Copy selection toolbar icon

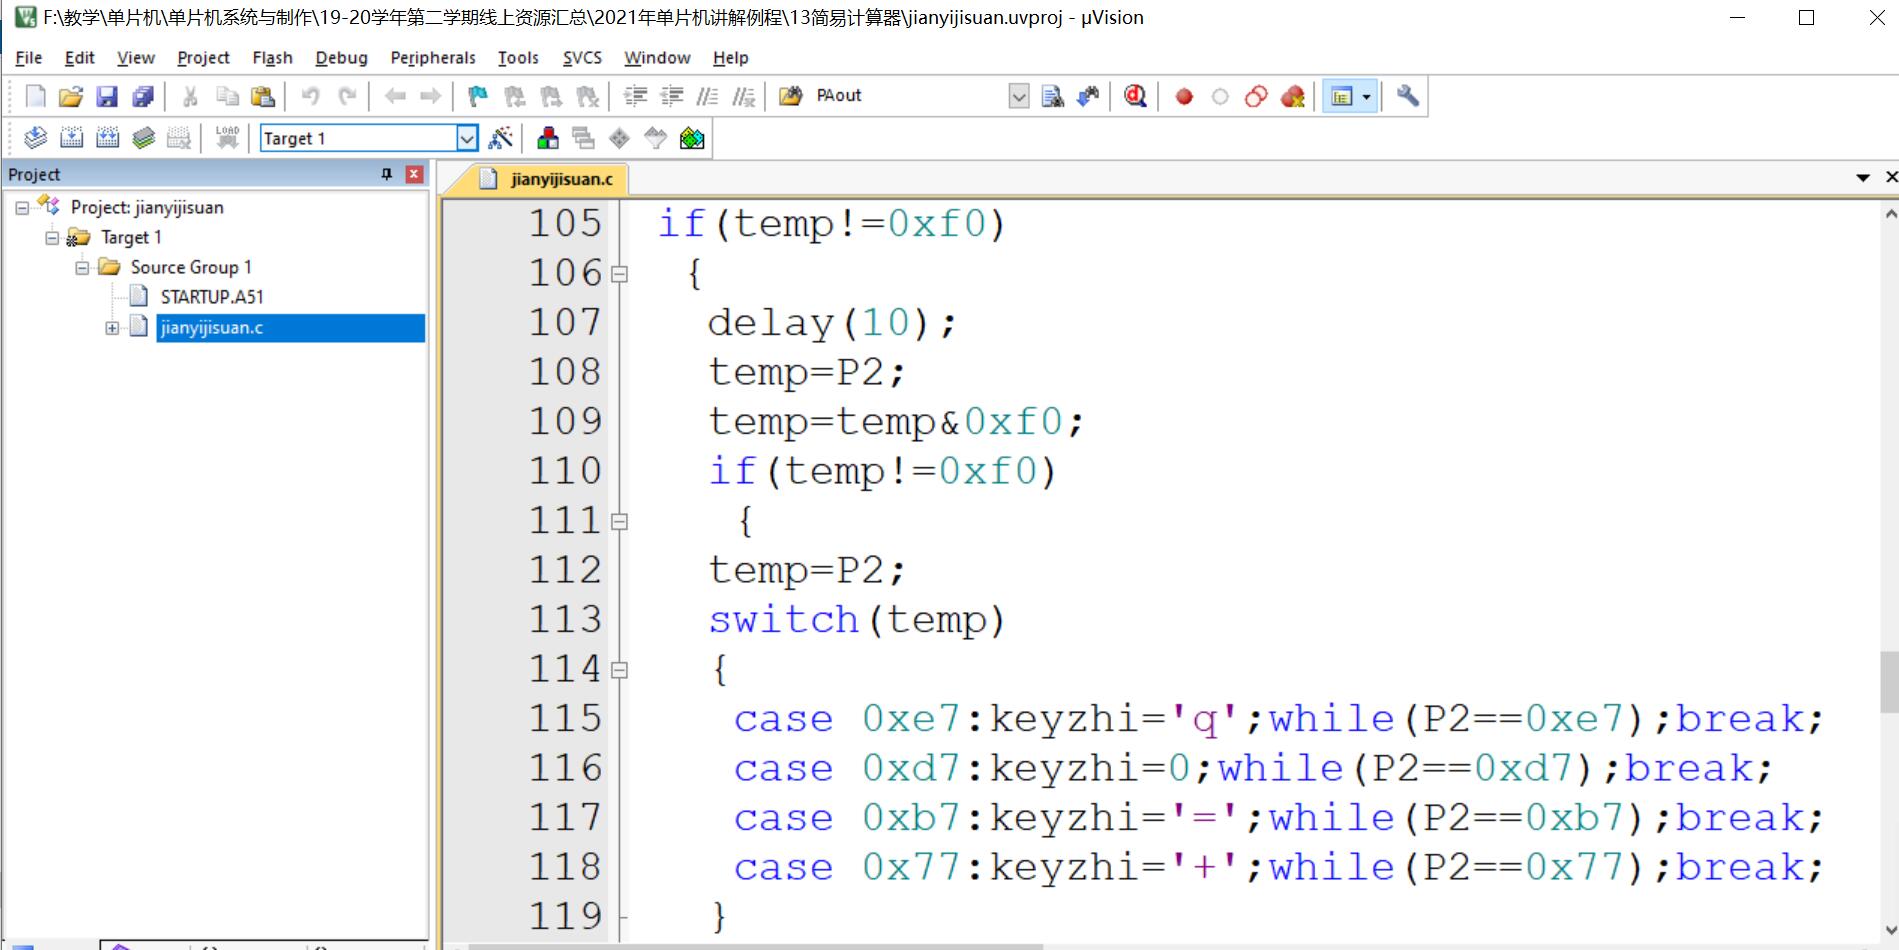pos(227,96)
